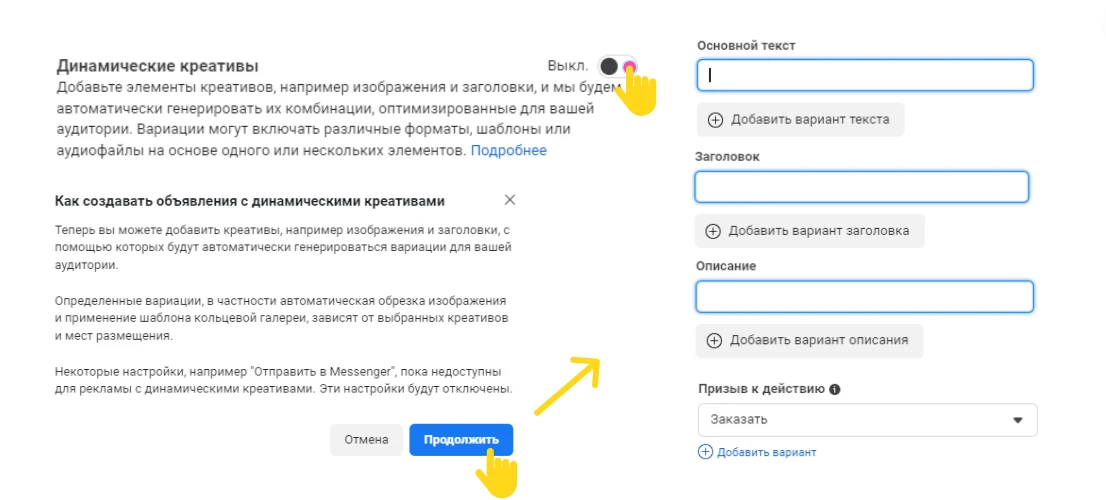Open the Подробнее link
1106x500 pixels.
point(509,150)
